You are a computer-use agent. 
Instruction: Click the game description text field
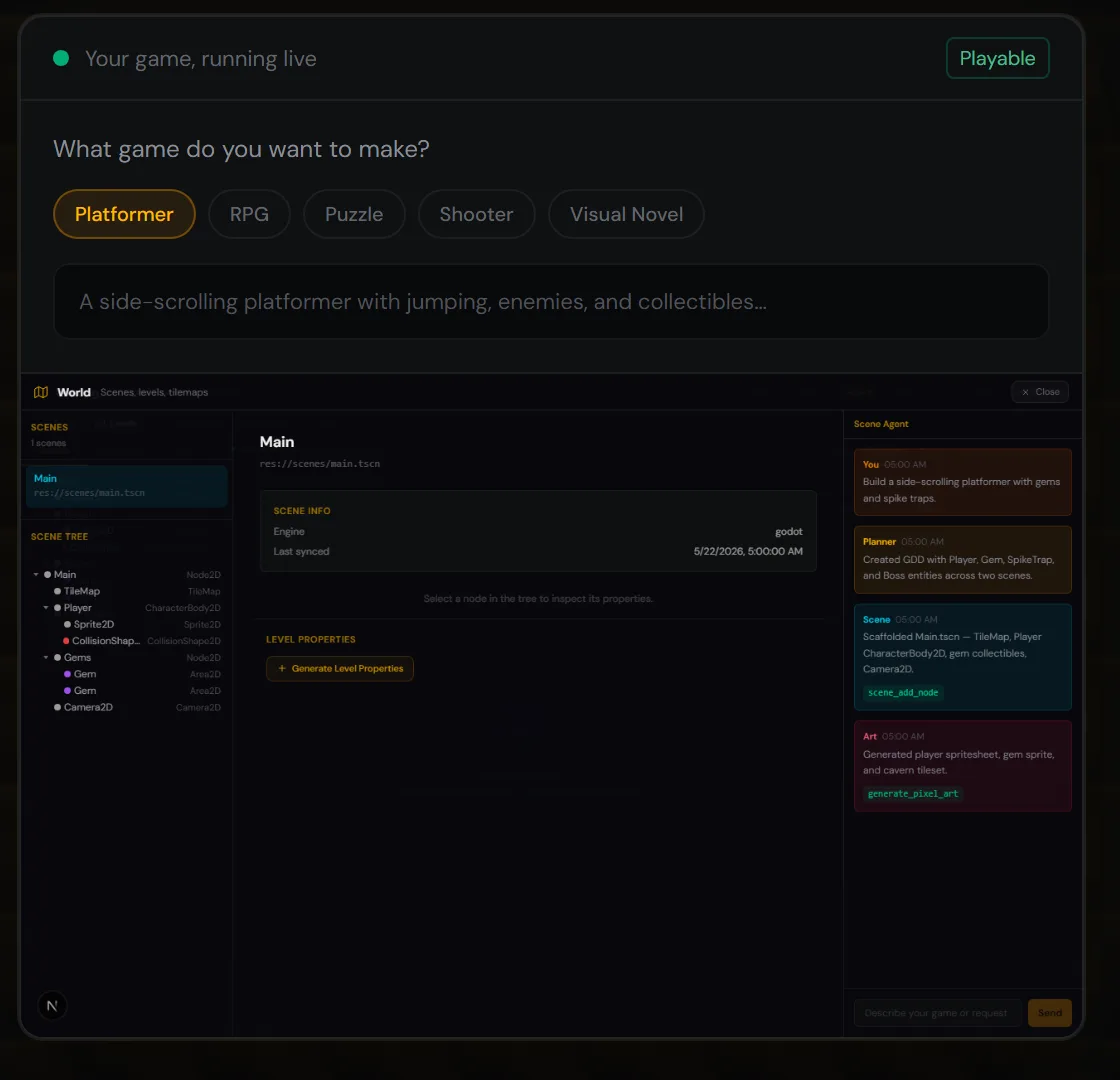click(551, 301)
